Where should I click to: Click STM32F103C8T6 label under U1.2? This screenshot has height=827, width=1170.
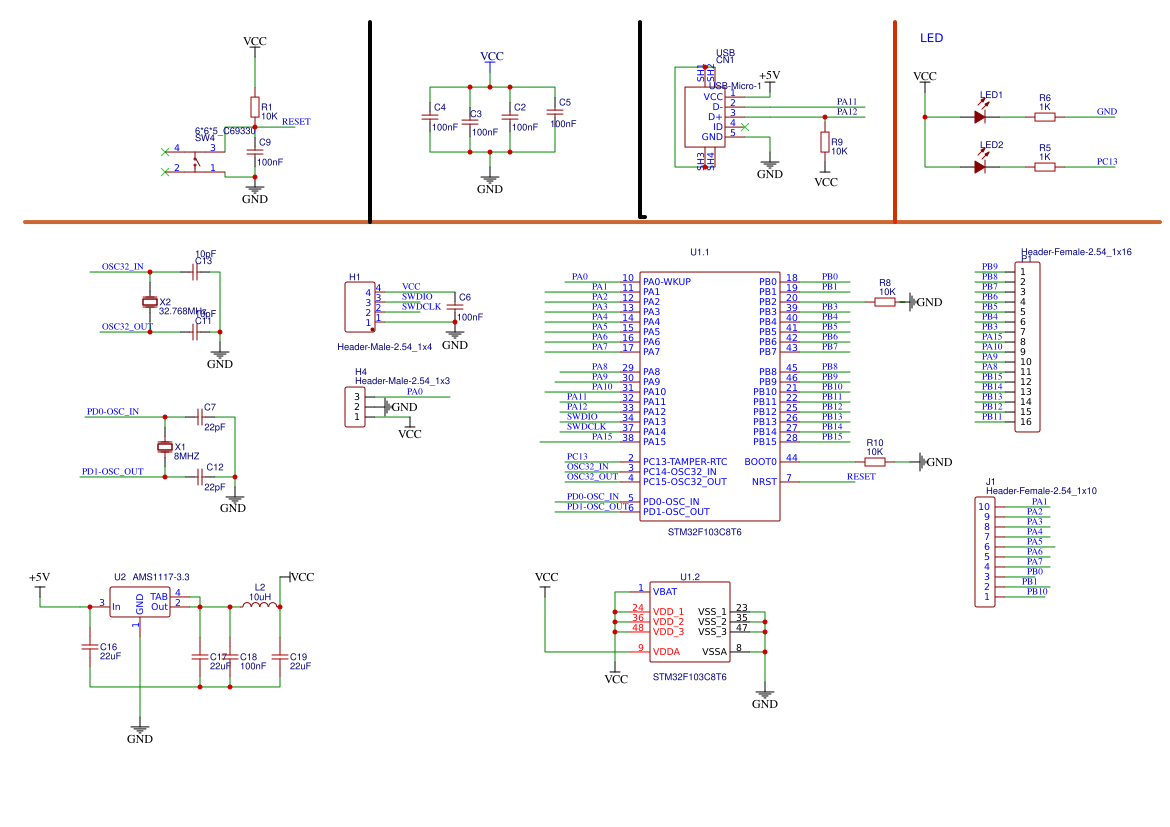[x=689, y=677]
